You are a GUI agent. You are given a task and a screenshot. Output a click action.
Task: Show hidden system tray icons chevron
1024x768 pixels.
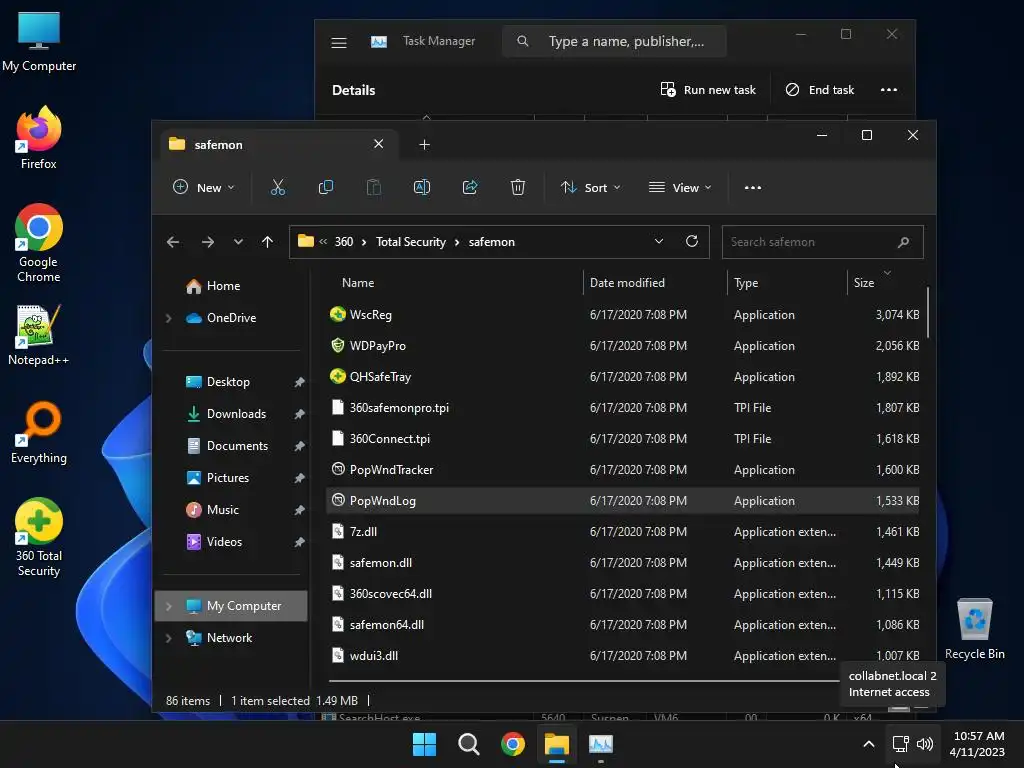click(x=869, y=744)
